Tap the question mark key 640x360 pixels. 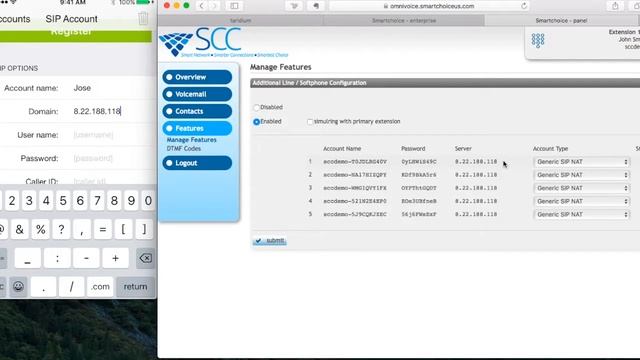(61, 229)
